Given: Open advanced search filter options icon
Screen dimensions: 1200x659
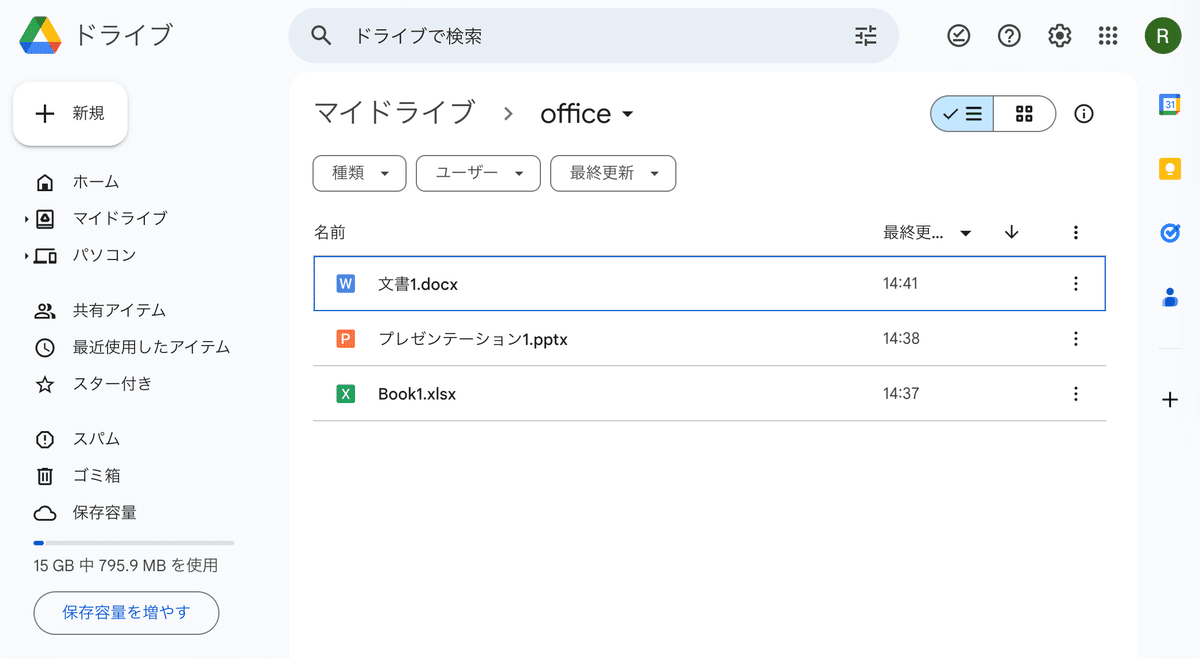Looking at the screenshot, I should click(x=866, y=36).
